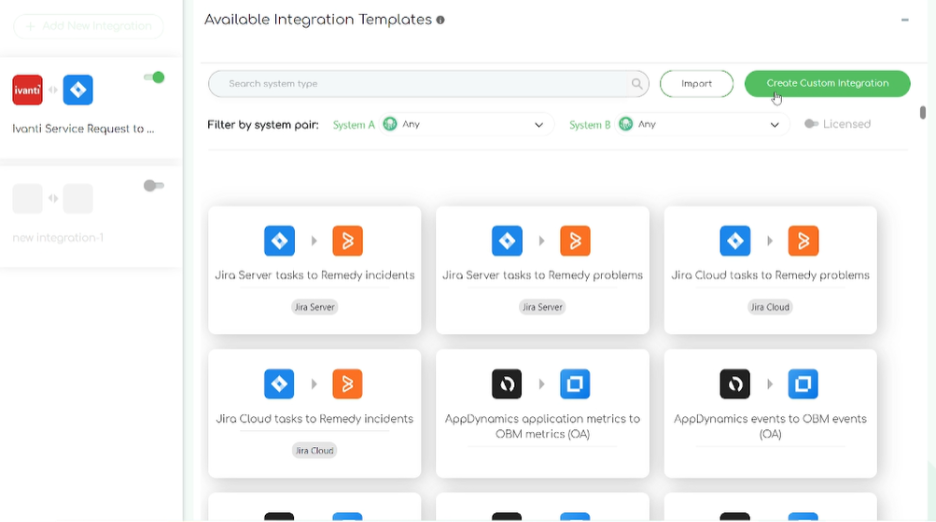This screenshot has height=522, width=936.
Task: Click Remedy icon on Jira Server tasks to Remedy incidents card
Action: click(347, 241)
